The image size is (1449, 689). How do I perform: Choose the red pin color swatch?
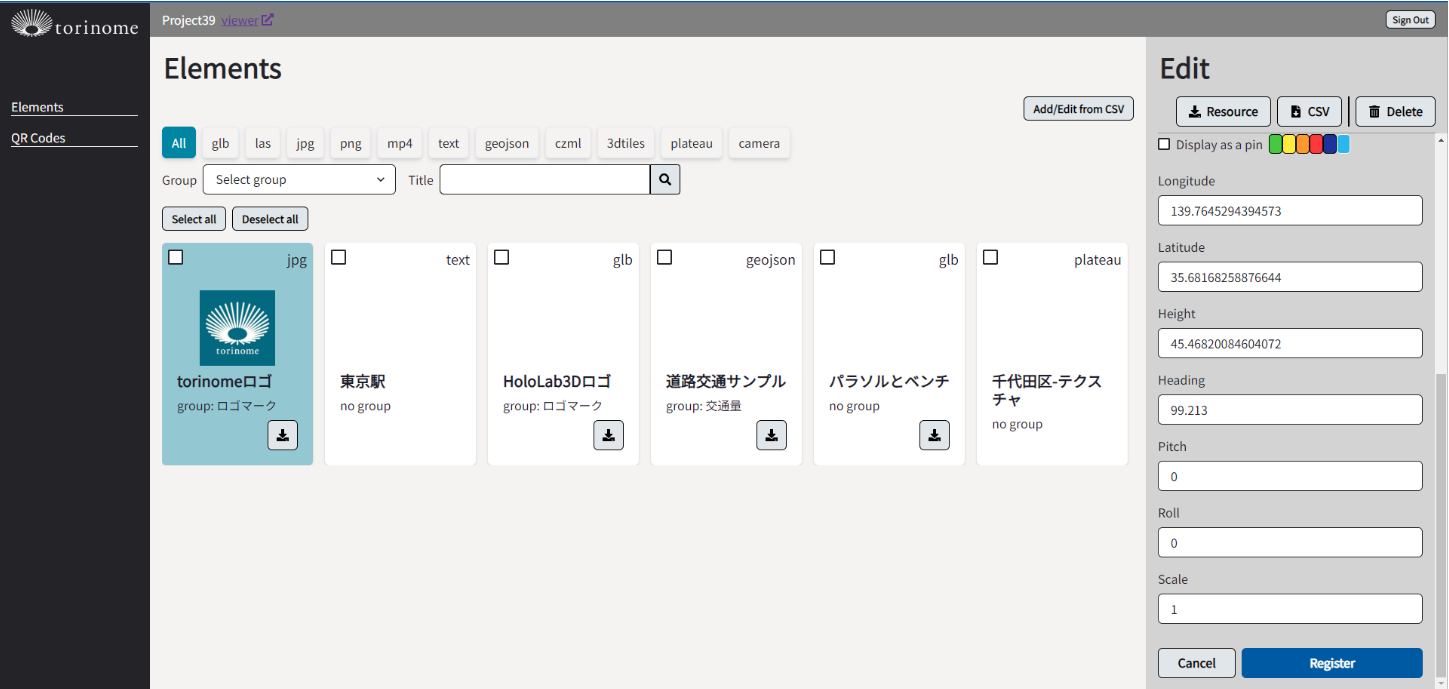[1316, 144]
